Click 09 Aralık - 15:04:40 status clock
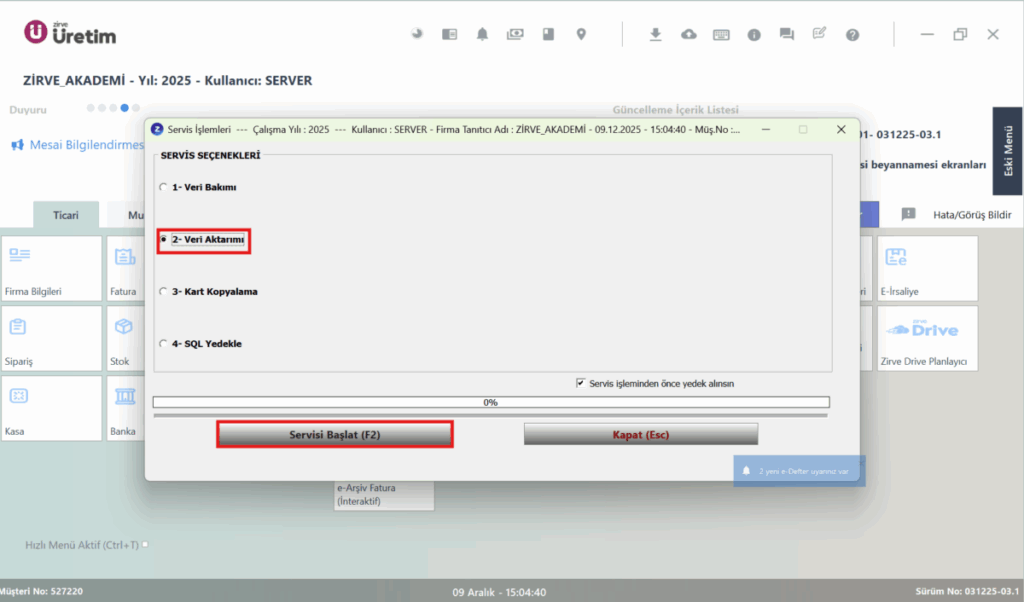 point(499,592)
